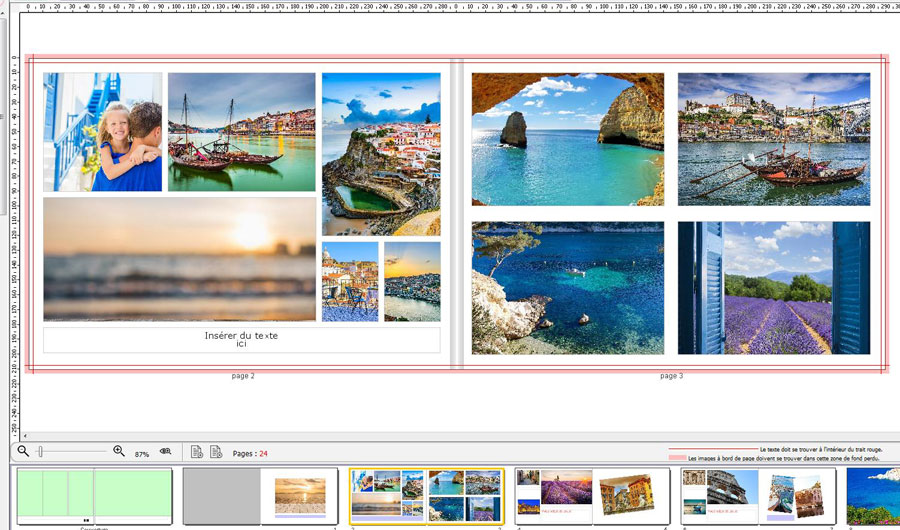Select the blurred sunset beach photo
The height and width of the screenshot is (530, 900).
pyautogui.click(x=180, y=259)
